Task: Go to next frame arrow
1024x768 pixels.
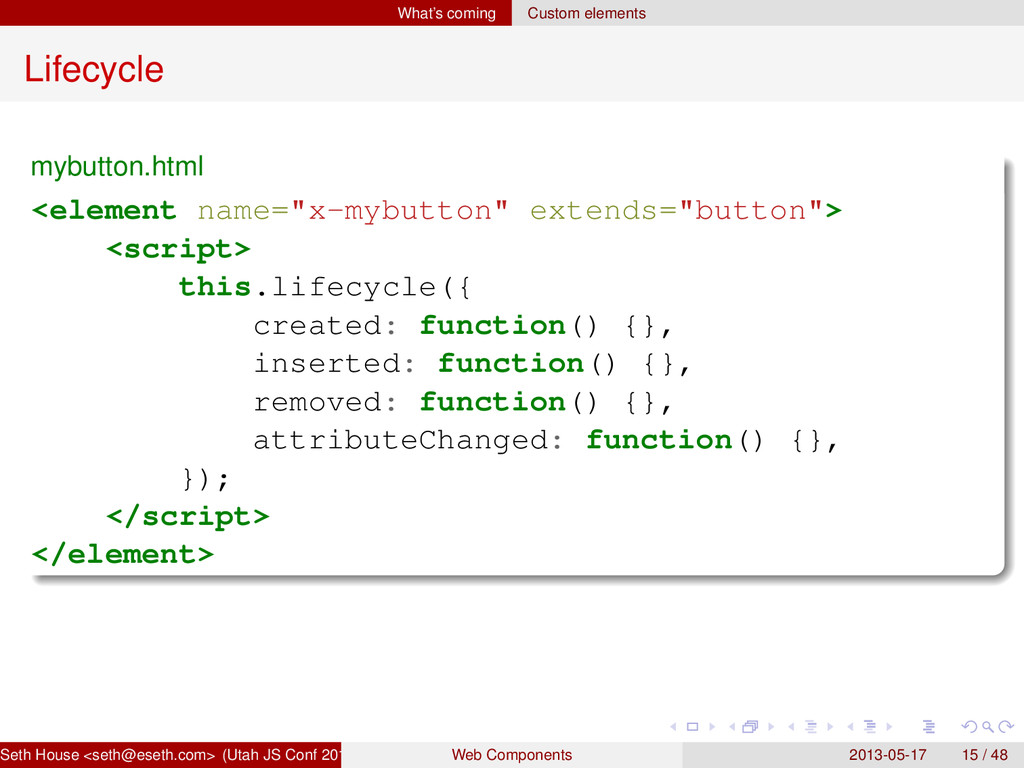Action: click(771, 726)
